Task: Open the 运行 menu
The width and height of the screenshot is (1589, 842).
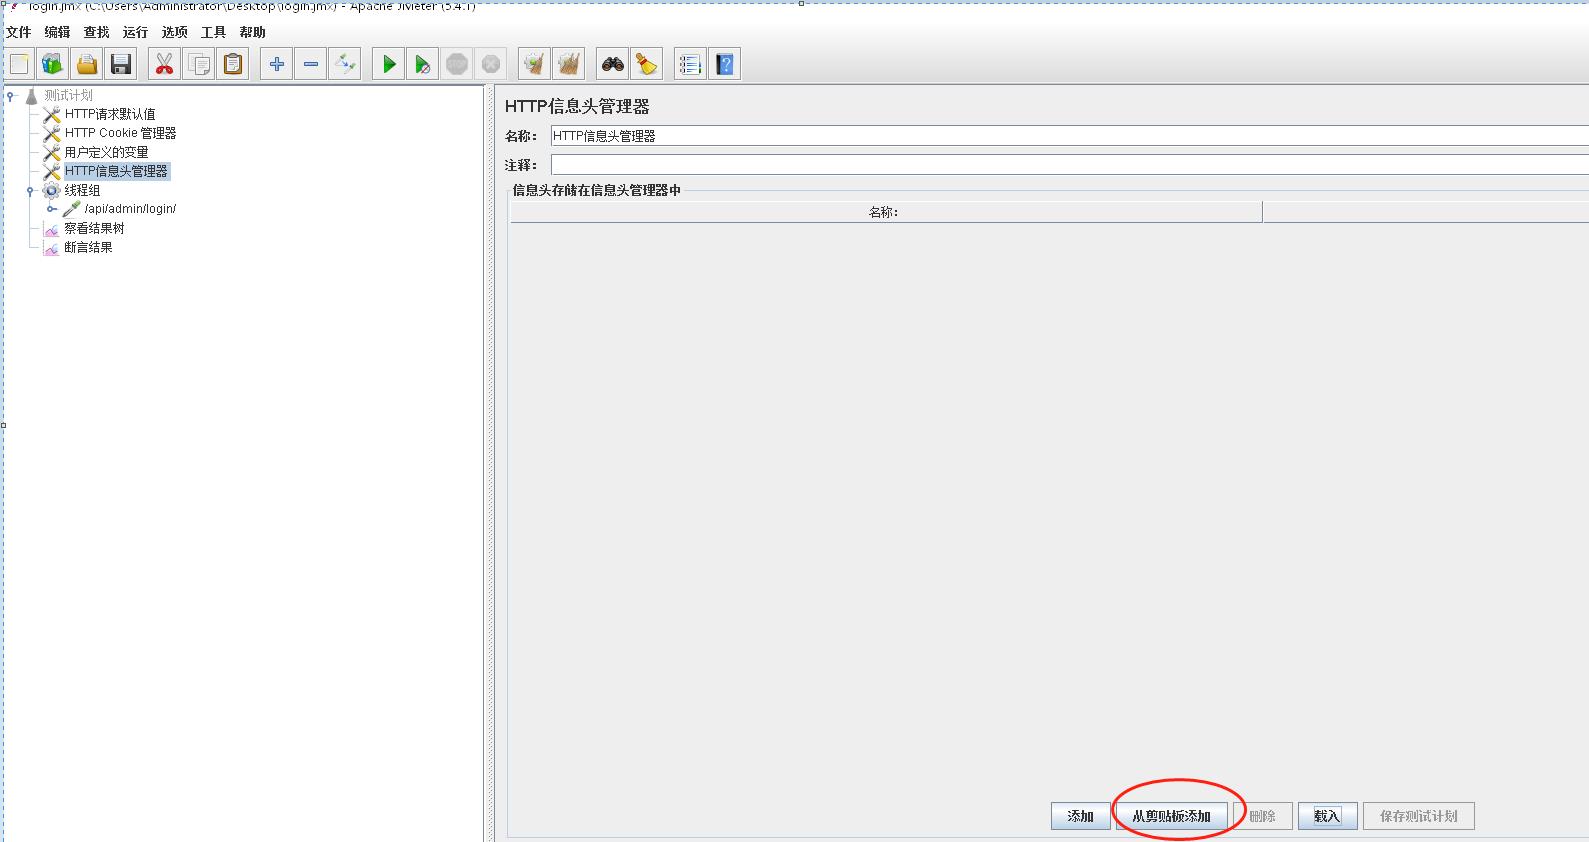Action: click(136, 32)
